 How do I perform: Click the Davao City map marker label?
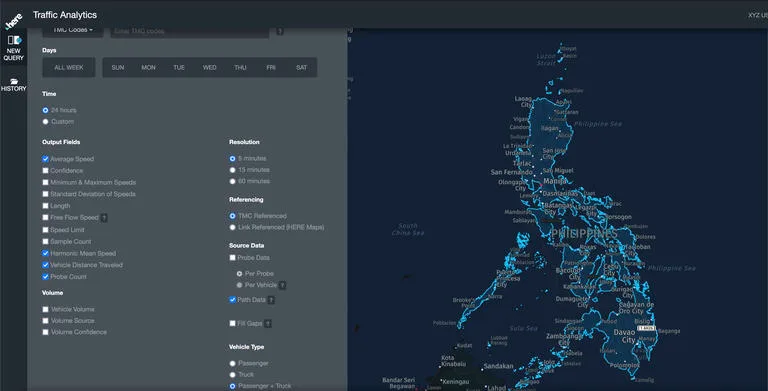tap(624, 336)
